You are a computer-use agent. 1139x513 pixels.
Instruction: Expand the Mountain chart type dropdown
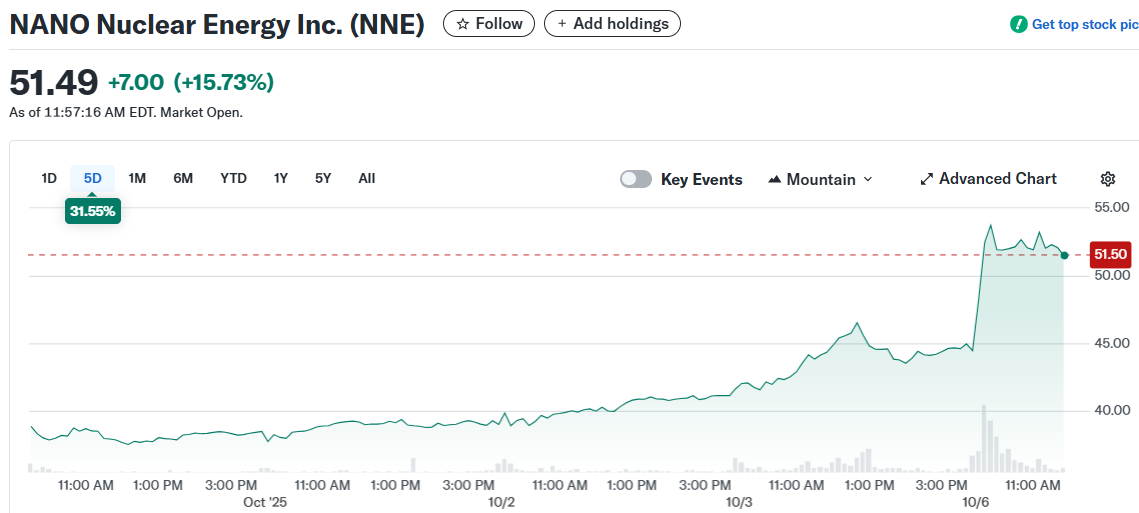tap(867, 180)
